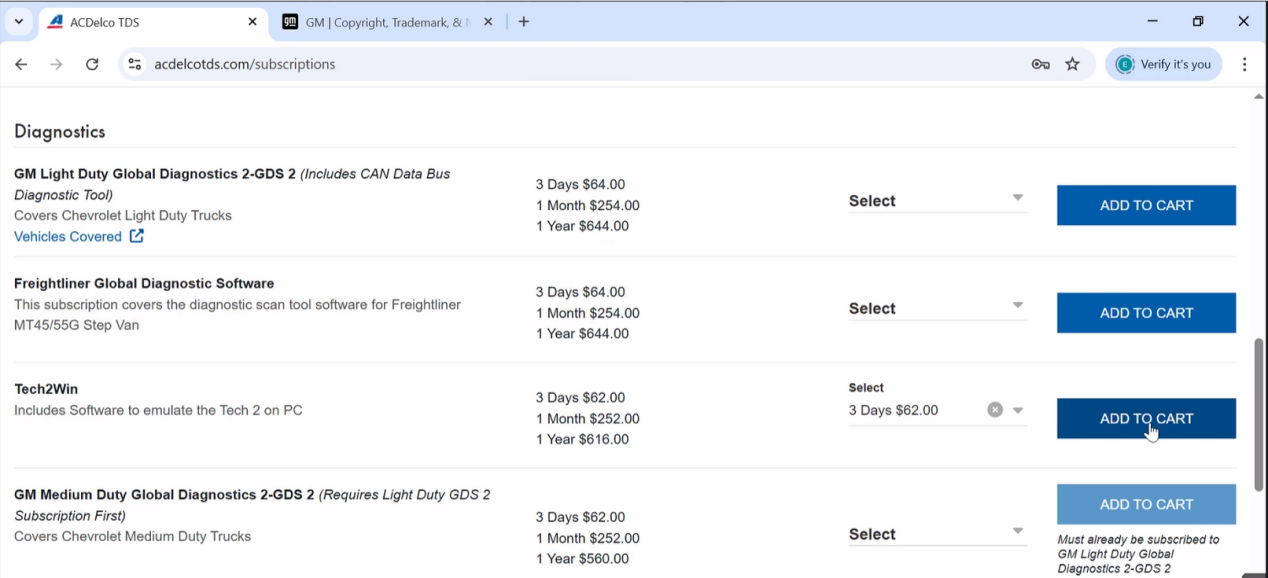The height and width of the screenshot is (578, 1268).
Task: Switch to GM Copyright, Trademark tab
Action: coord(385,21)
